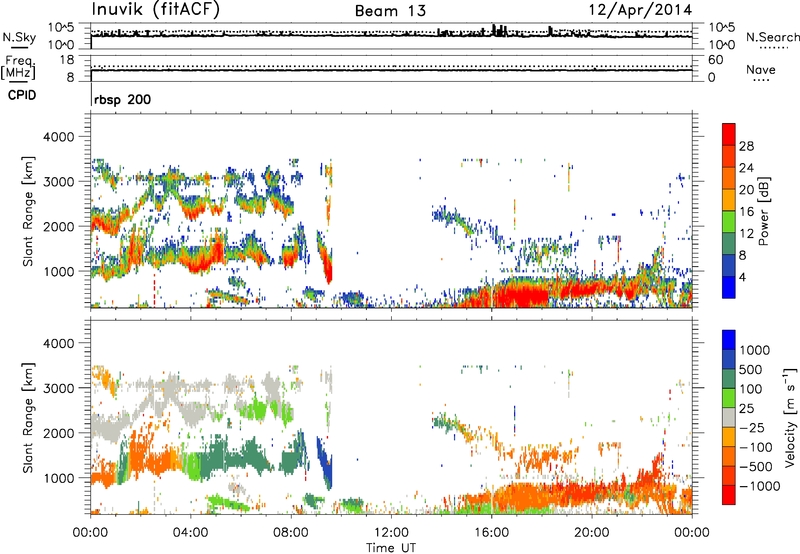Click the 24 tick label on power colorbar
Image resolution: width=800 pixels, height=554 pixels.
point(746,168)
